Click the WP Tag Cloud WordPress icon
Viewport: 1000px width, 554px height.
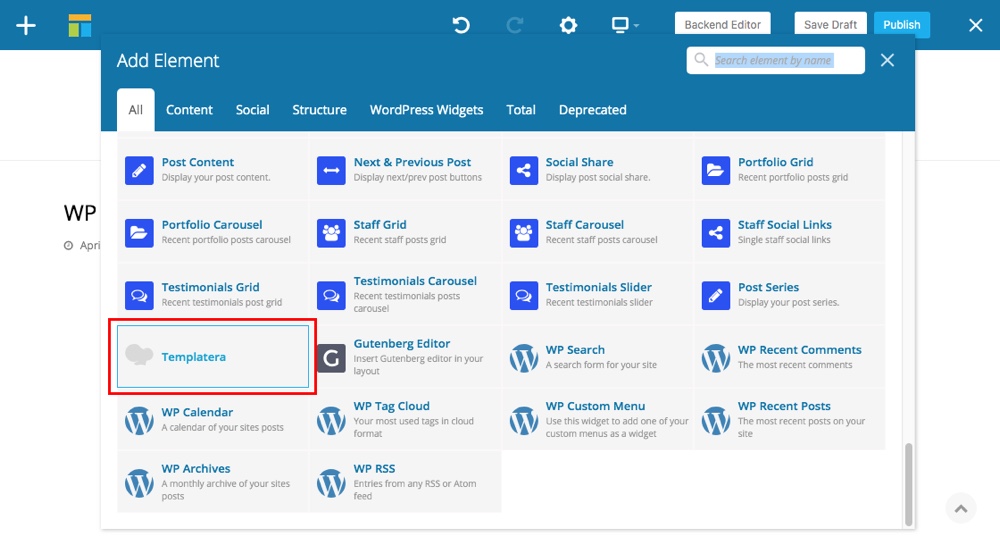(x=331, y=420)
